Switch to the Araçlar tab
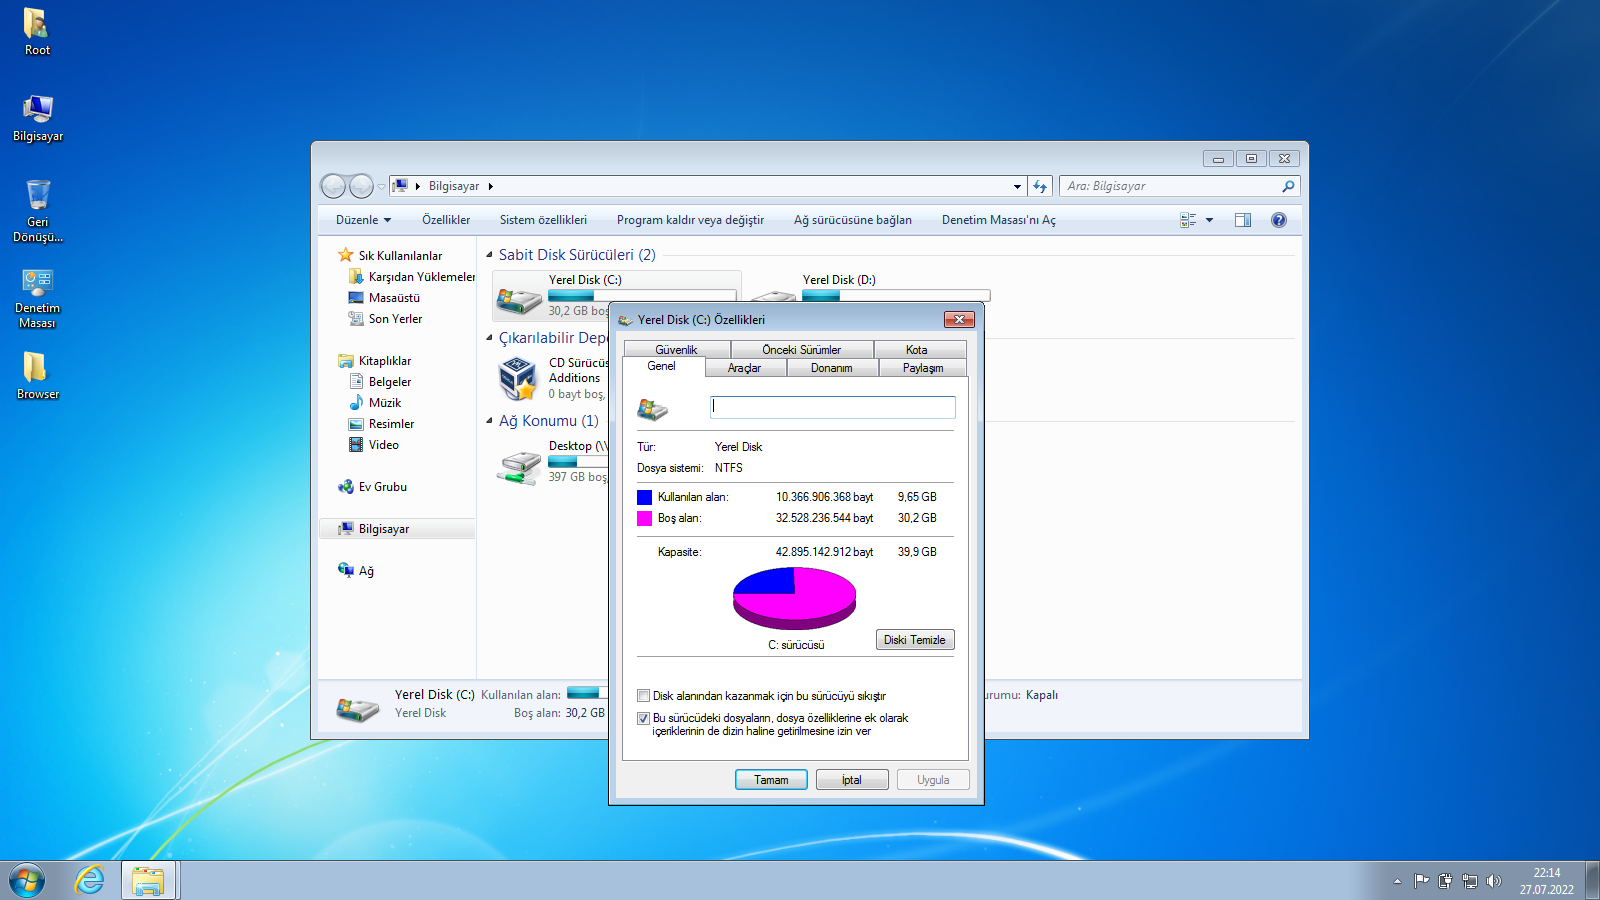The width and height of the screenshot is (1600, 900). tap(744, 368)
